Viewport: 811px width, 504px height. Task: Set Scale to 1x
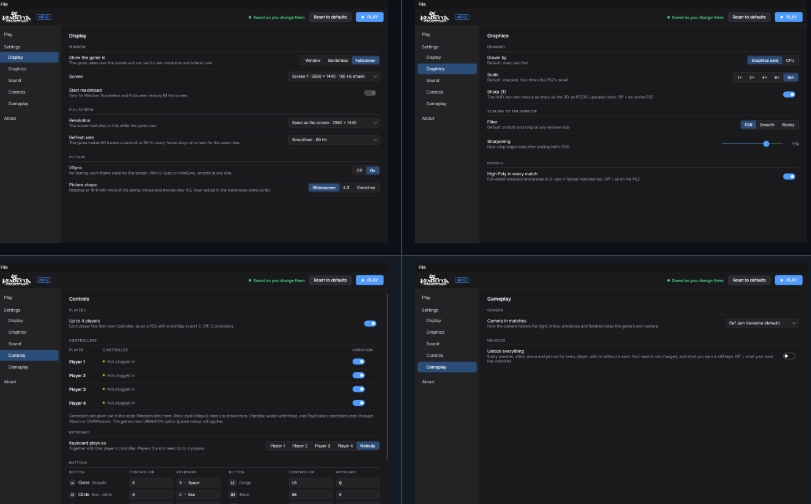tap(739, 77)
